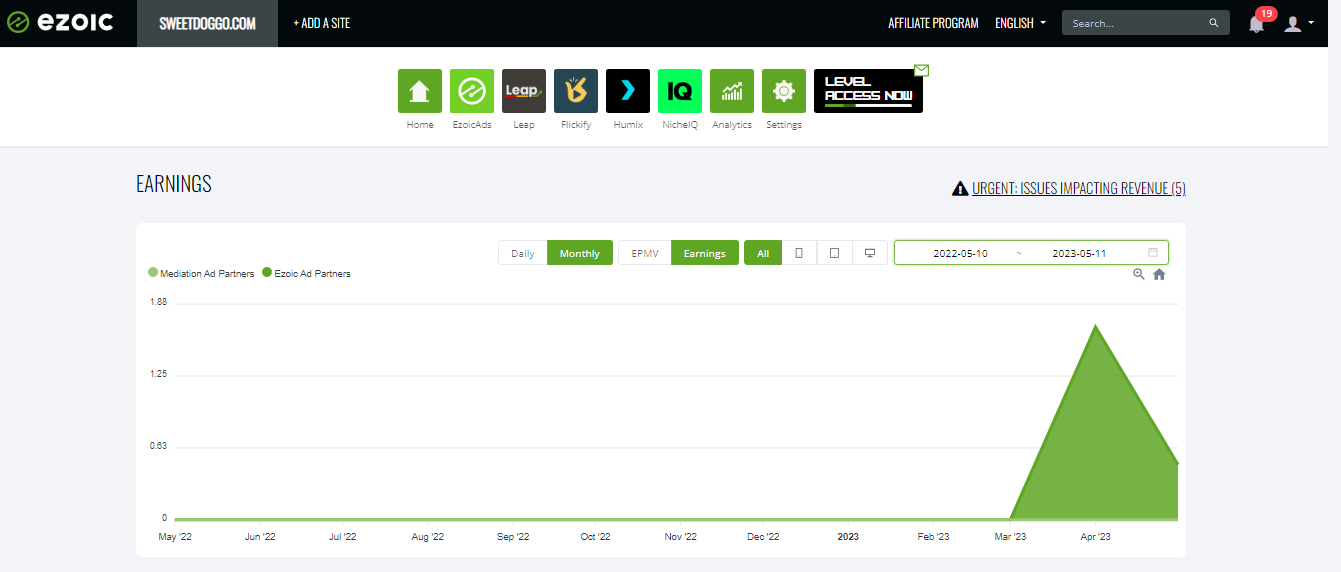Click the chart zoom magnifier icon

click(x=1139, y=274)
